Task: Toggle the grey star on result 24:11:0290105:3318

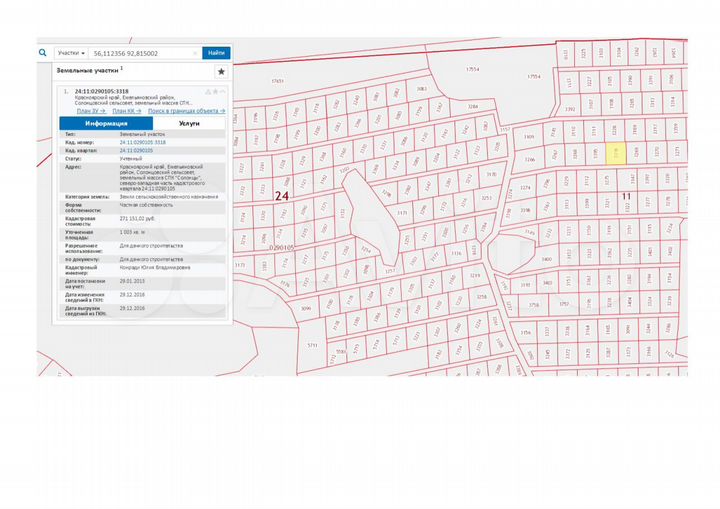Action: tap(214, 91)
